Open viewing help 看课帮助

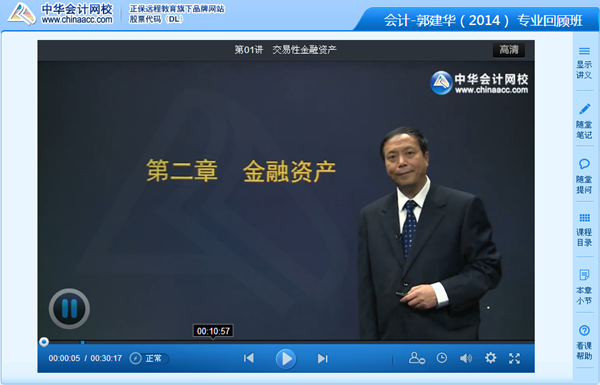click(584, 343)
